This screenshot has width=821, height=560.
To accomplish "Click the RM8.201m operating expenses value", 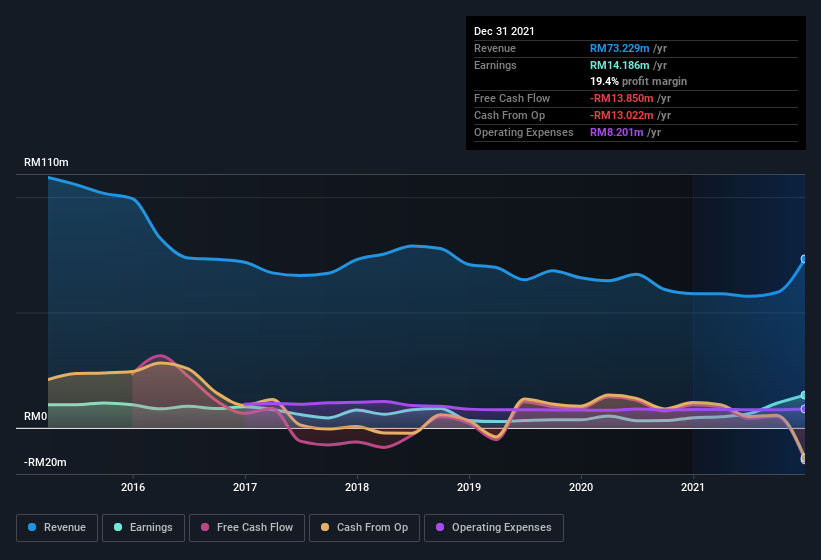I will [616, 132].
